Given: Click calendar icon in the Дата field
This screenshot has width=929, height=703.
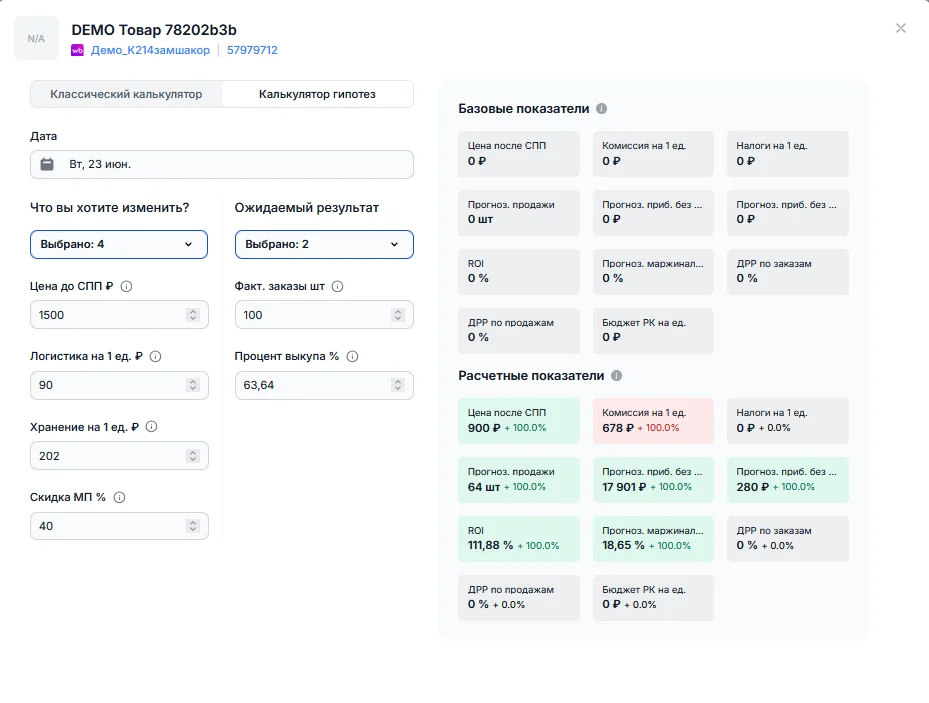Looking at the screenshot, I should [47, 165].
